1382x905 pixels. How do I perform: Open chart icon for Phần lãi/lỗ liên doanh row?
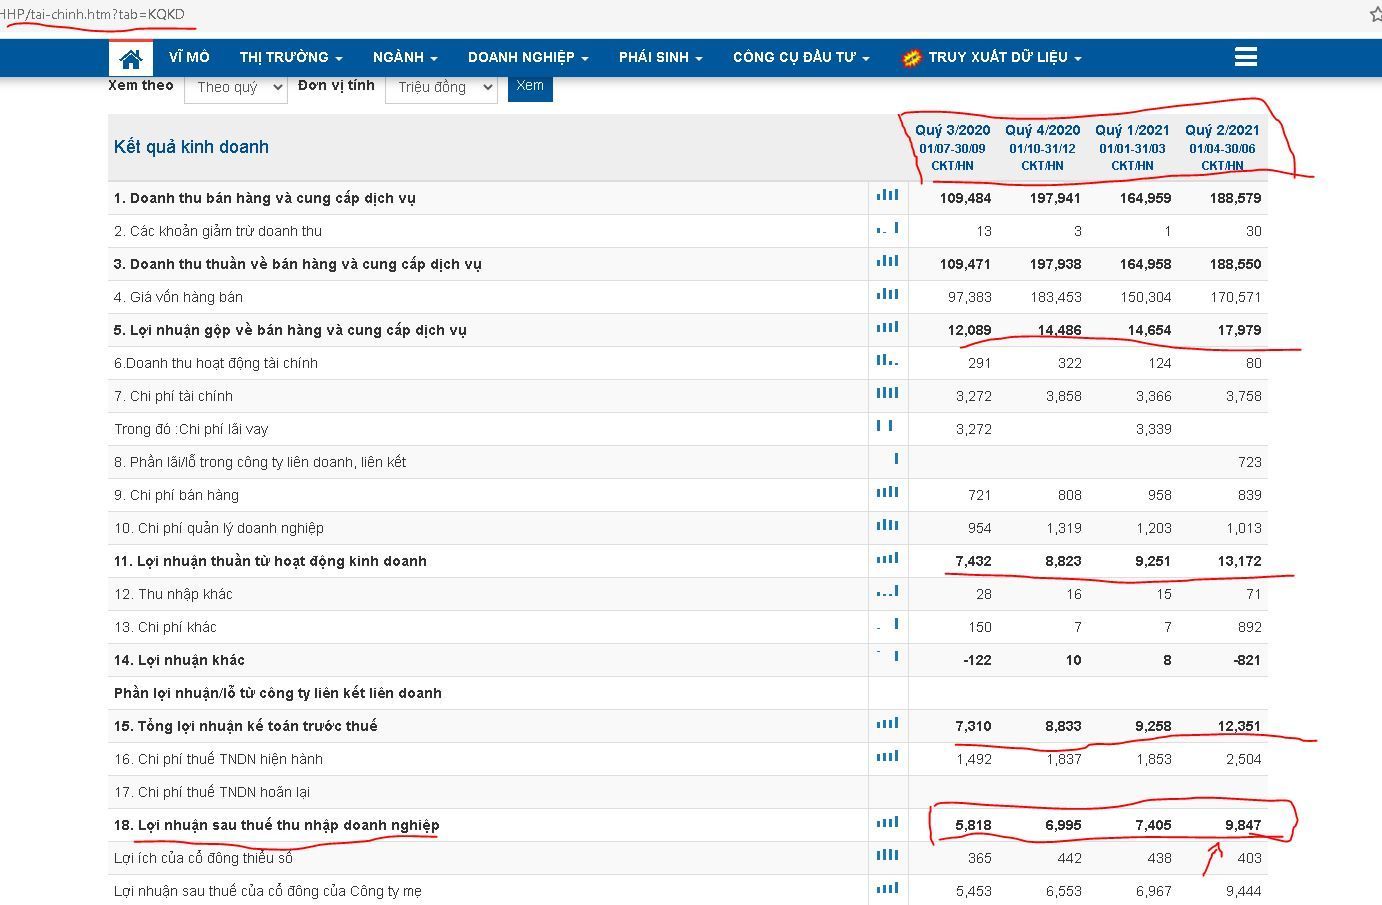896,460
